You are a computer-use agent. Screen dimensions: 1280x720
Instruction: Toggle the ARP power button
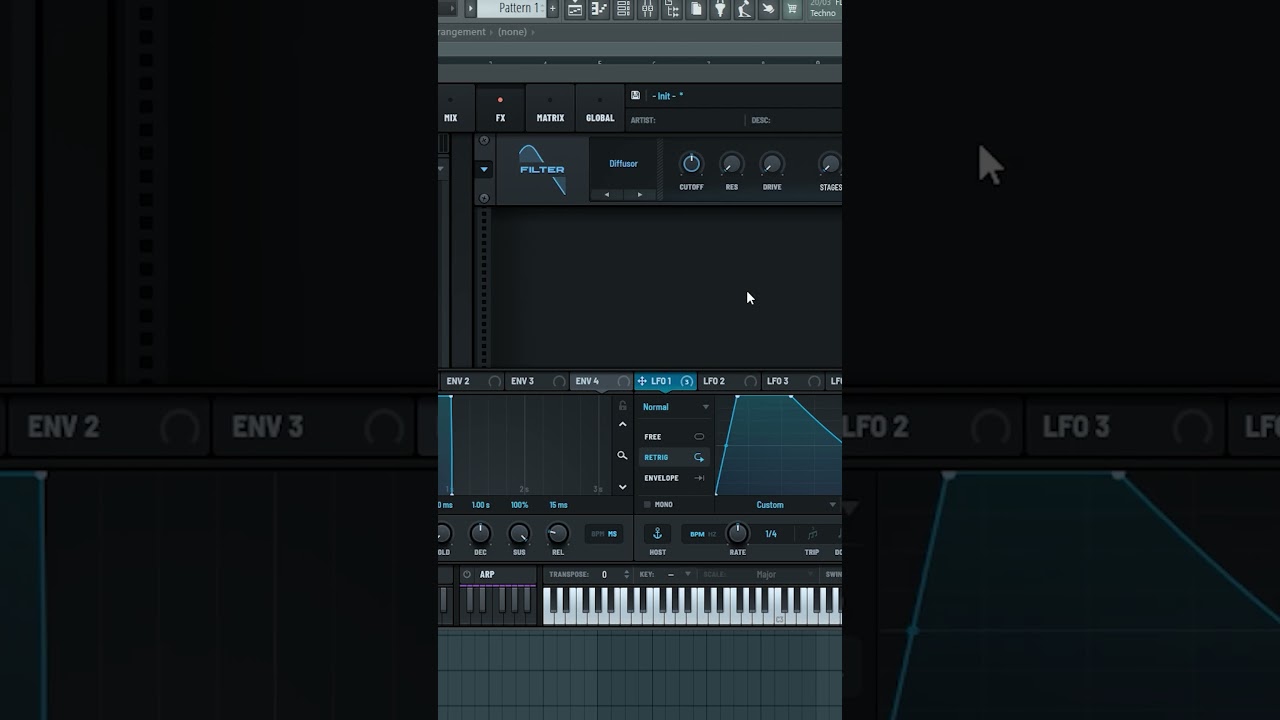click(467, 574)
